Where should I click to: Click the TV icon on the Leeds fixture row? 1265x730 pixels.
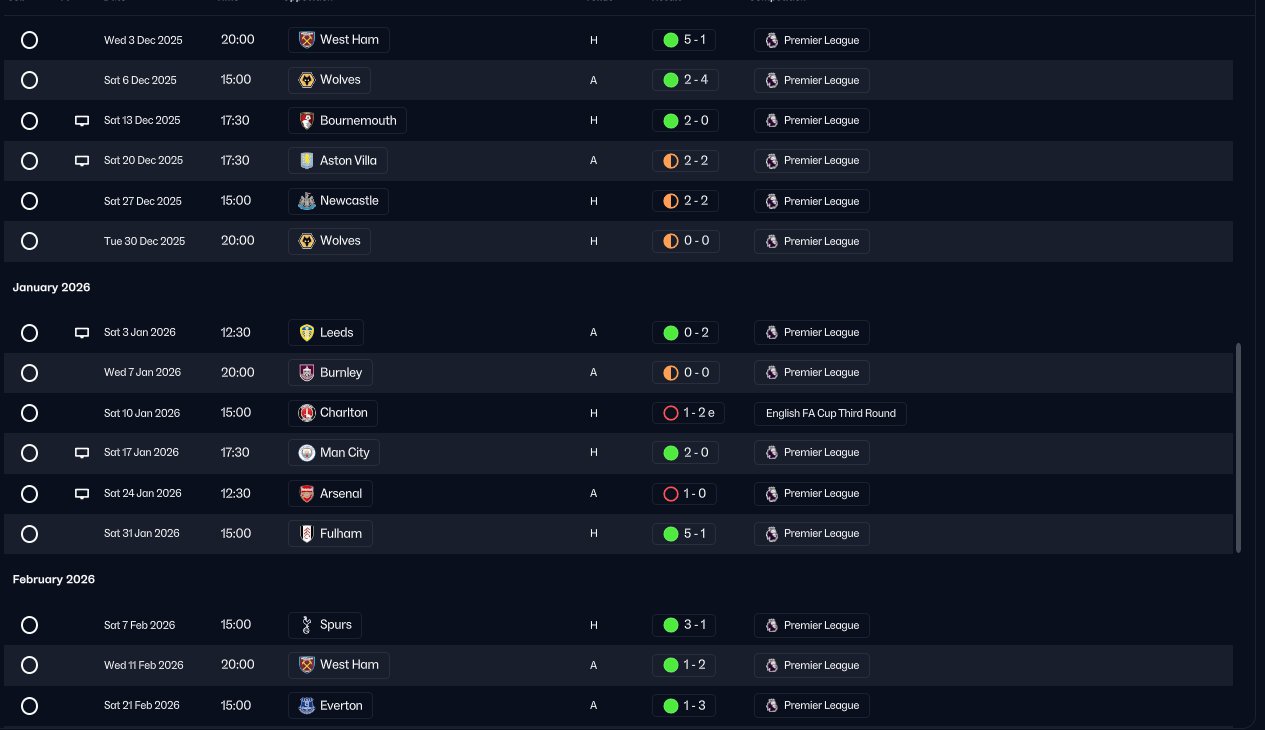[82, 333]
